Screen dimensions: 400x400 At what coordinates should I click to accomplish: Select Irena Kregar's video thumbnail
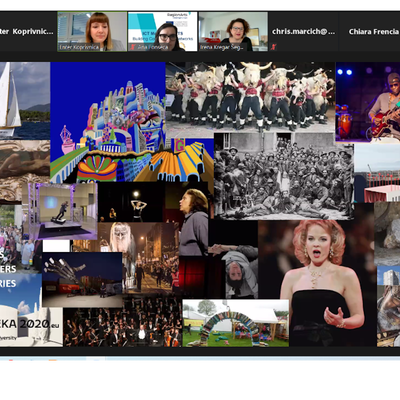coord(233,31)
